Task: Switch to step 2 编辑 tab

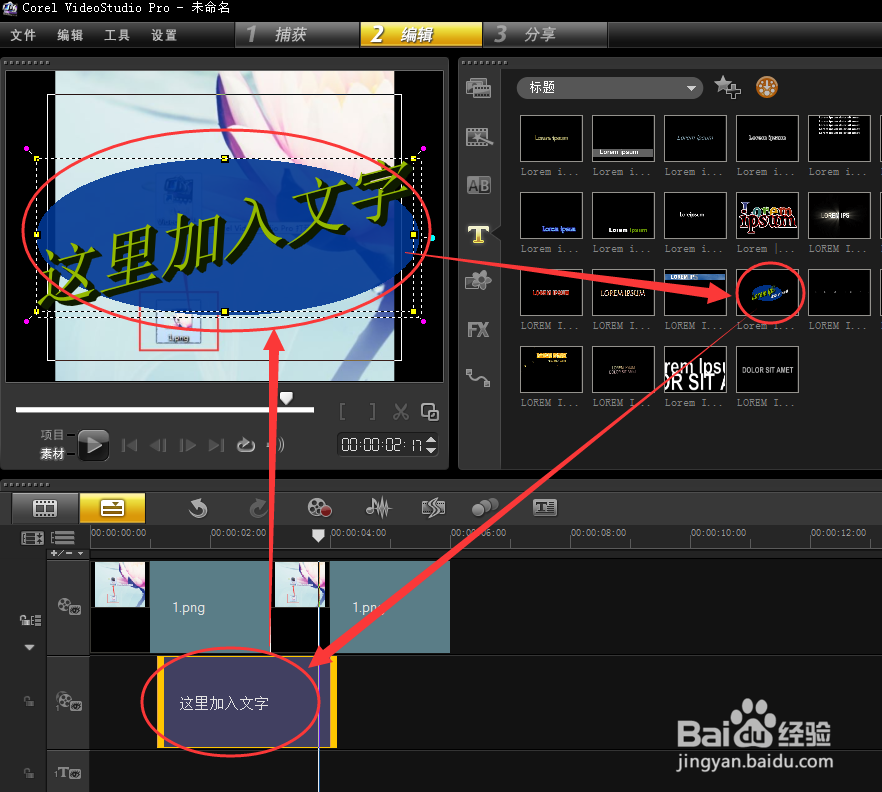Action: click(x=421, y=35)
